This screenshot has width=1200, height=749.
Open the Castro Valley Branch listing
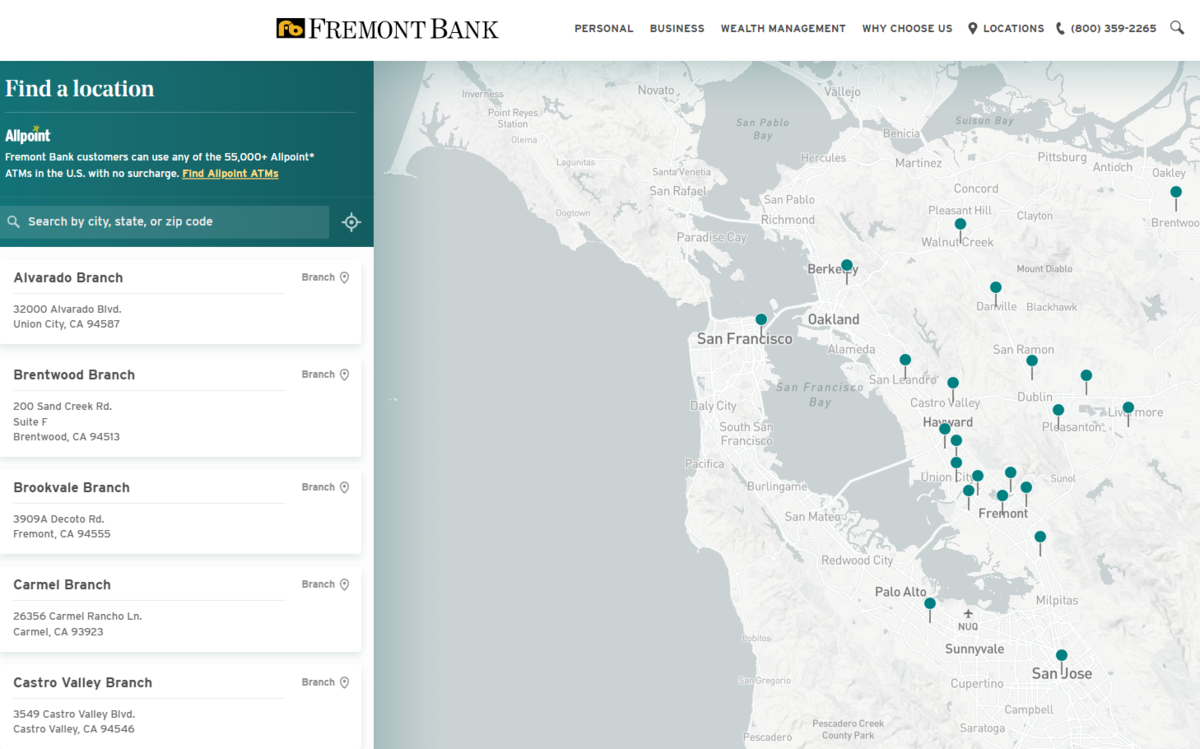(x=83, y=683)
